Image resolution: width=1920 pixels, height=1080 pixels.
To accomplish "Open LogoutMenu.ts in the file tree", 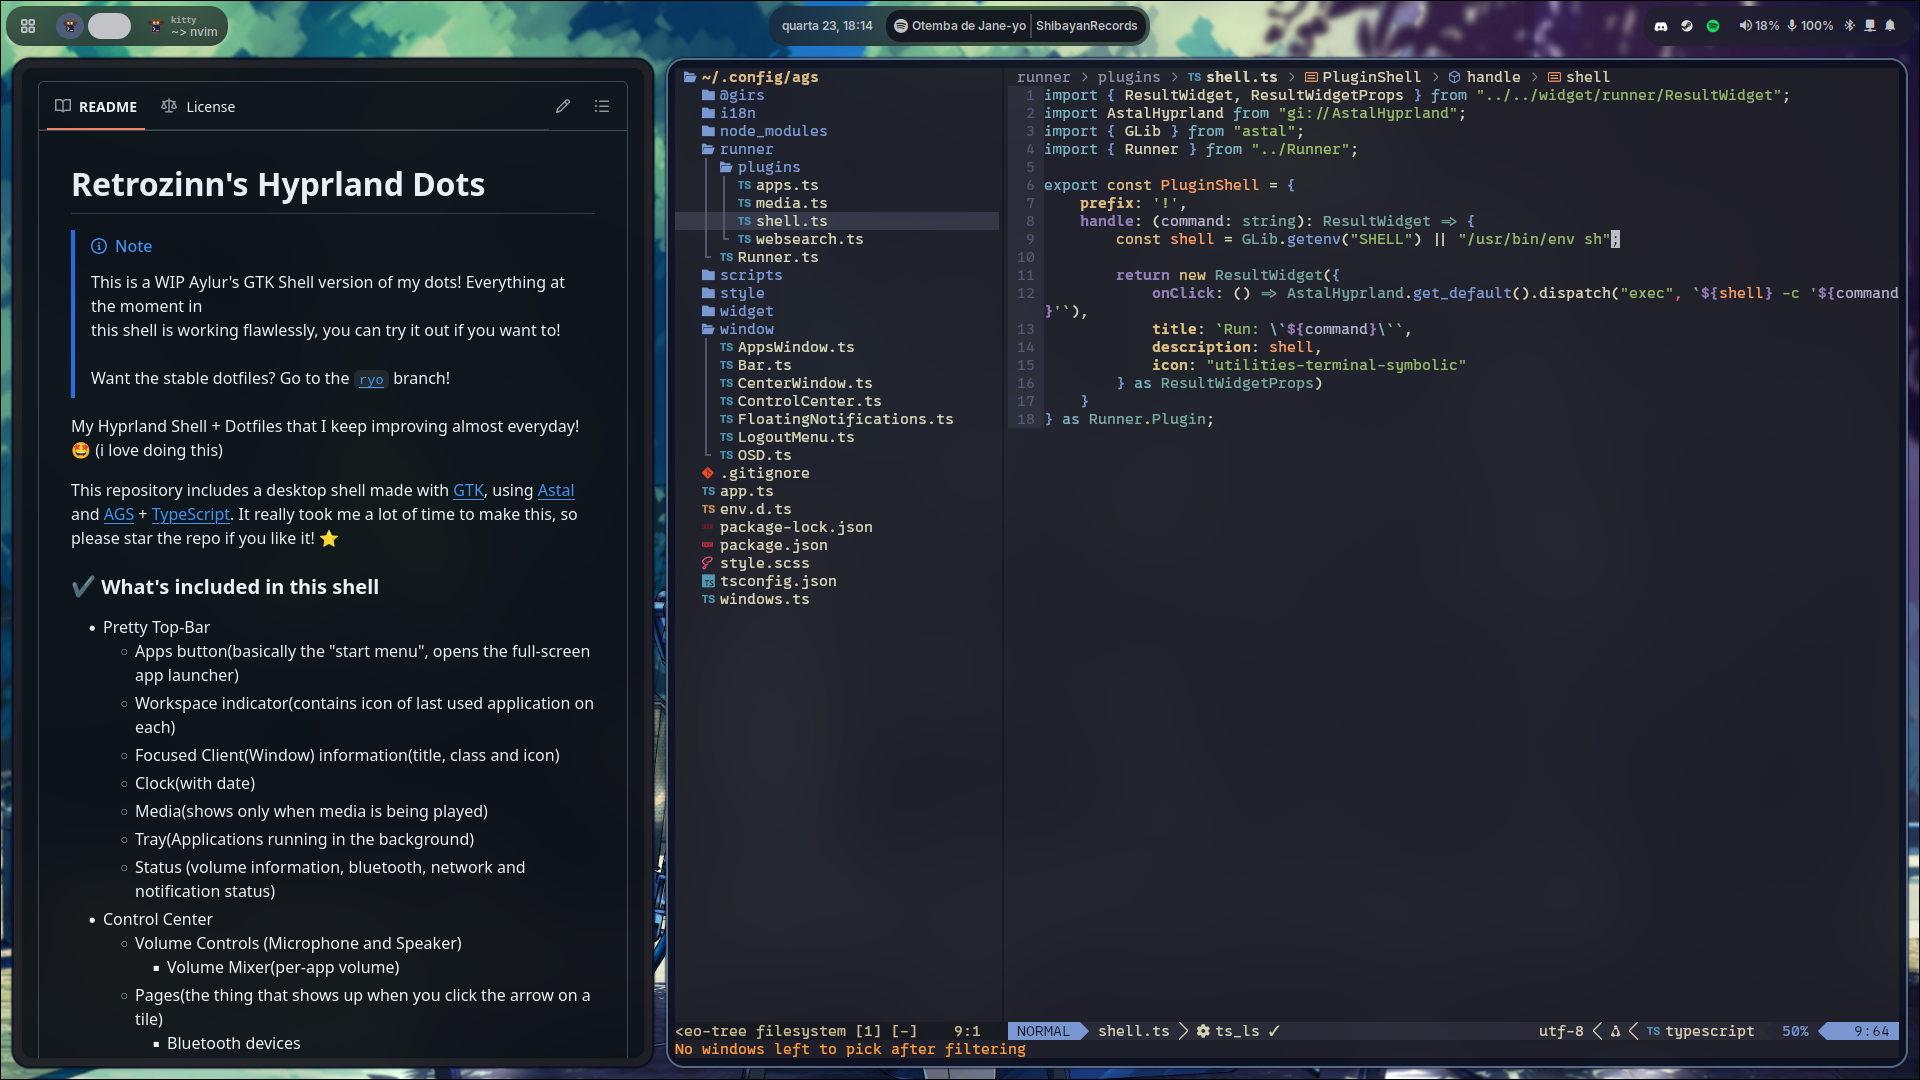I will point(787,437).
